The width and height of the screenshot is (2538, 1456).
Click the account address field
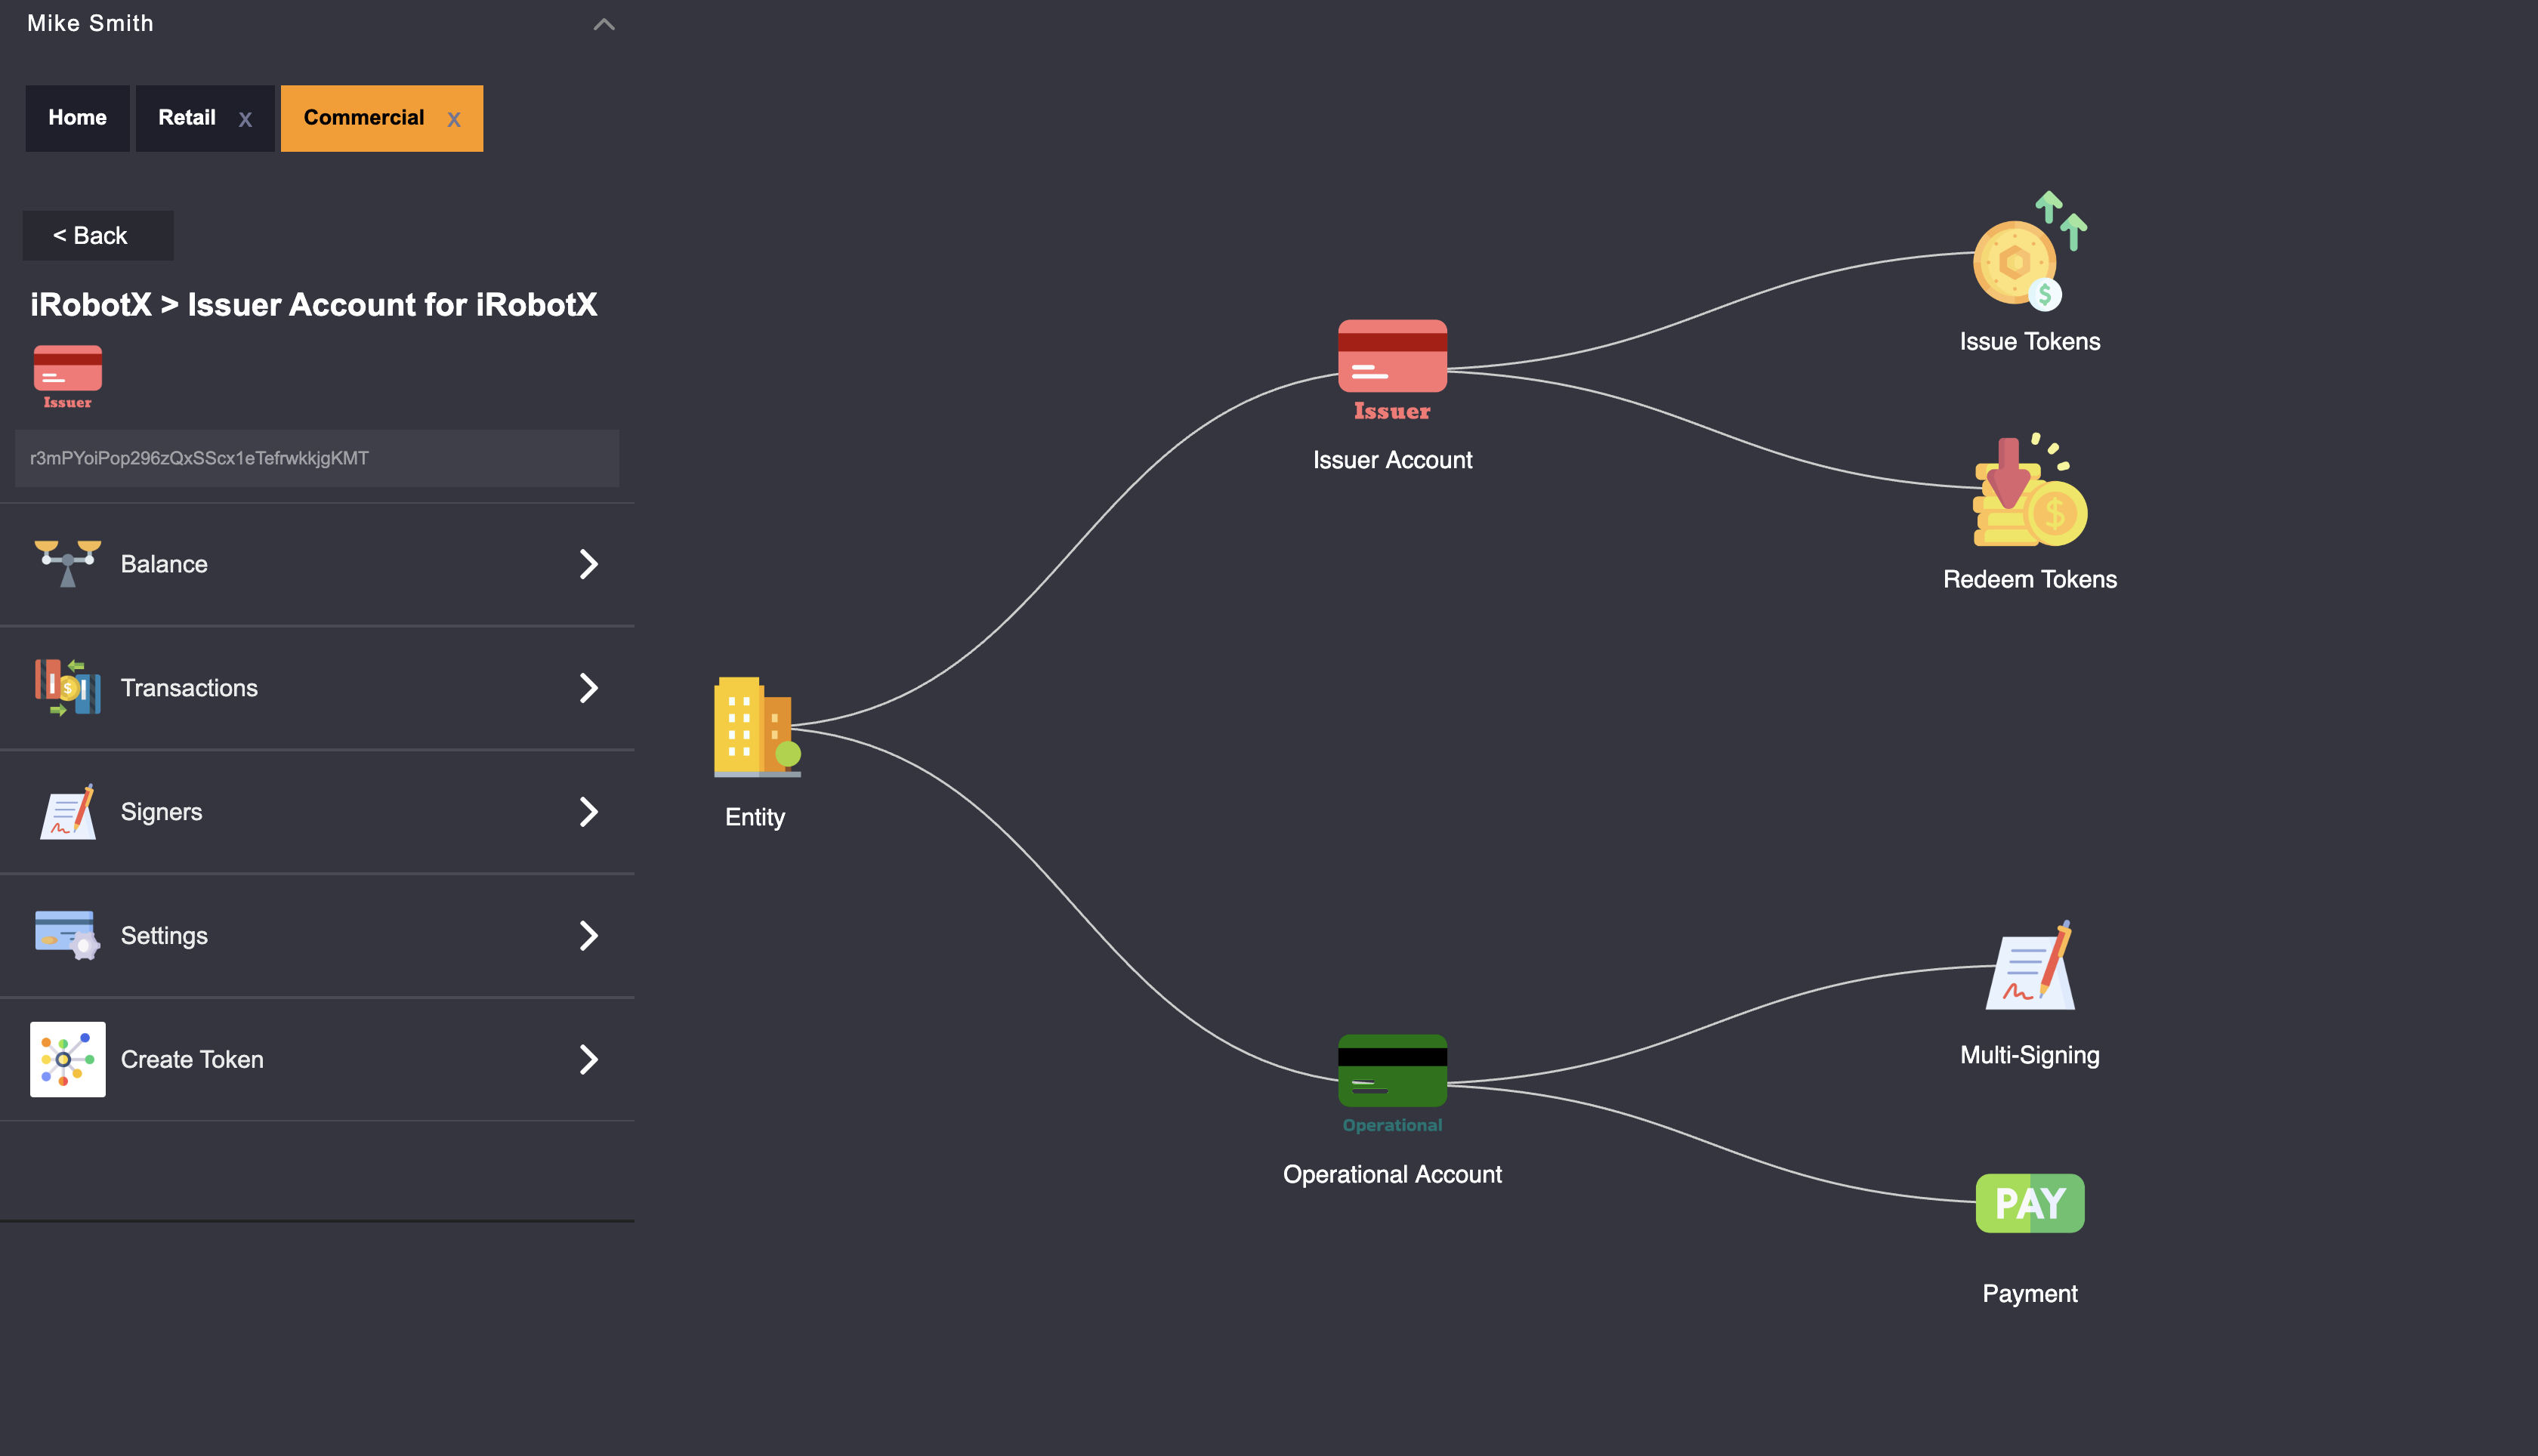coord(316,458)
